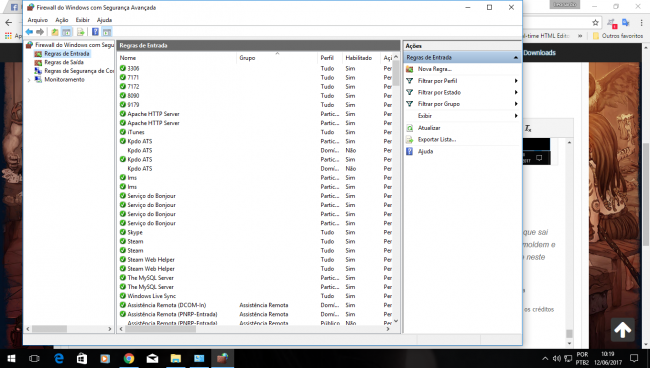Click the rules list vertical scrollbar thumb
Viewport: 650px width, 368px height.
[396, 73]
